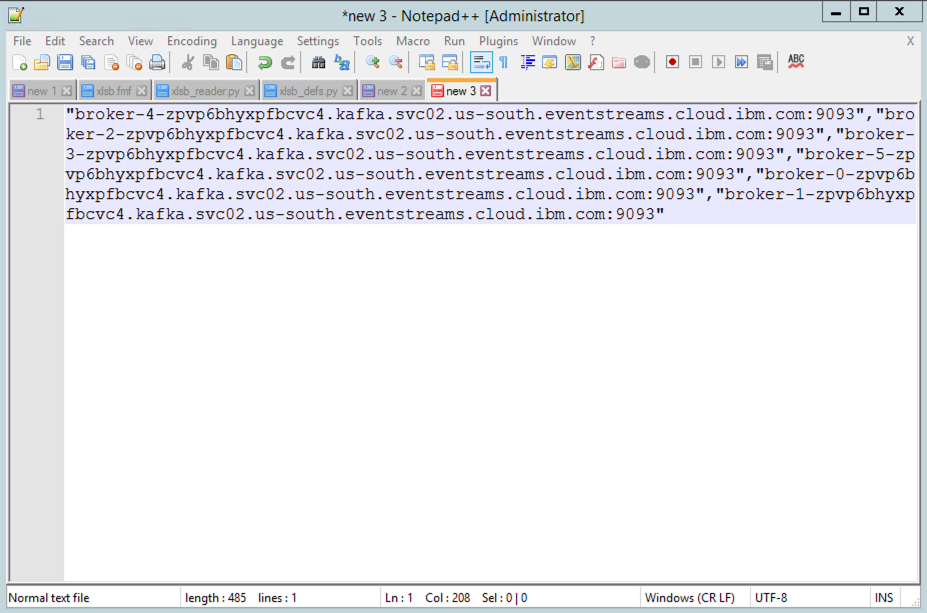Screen dimensions: 927x613
Task: Click the Copy toolbar icon
Action: click(x=210, y=62)
